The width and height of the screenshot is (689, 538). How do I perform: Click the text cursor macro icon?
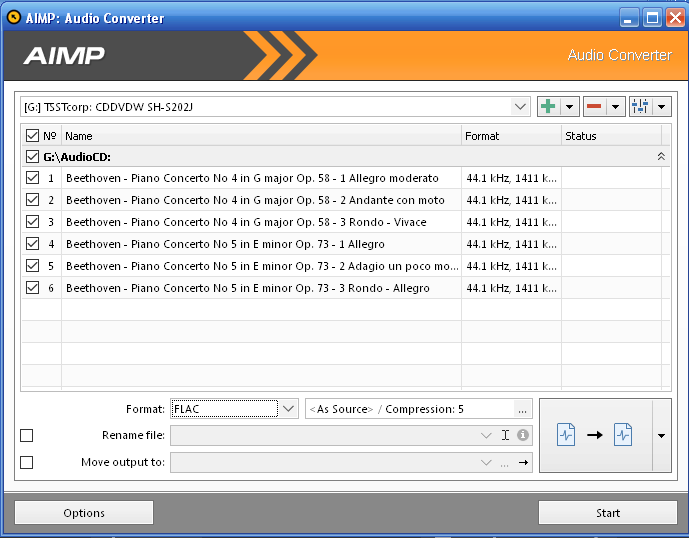tap(505, 435)
